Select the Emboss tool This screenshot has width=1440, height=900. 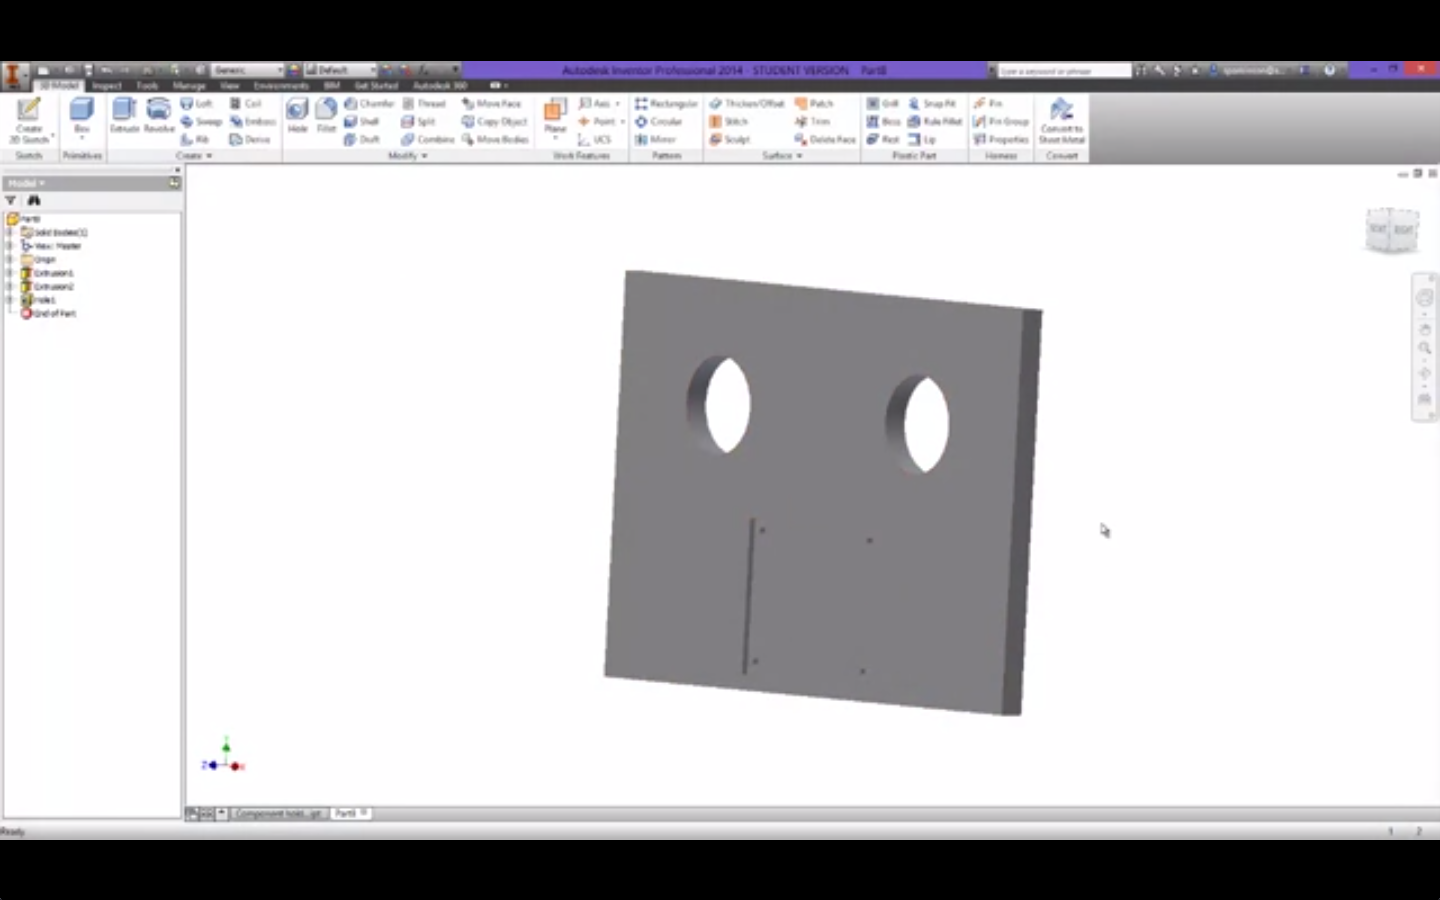pos(253,122)
